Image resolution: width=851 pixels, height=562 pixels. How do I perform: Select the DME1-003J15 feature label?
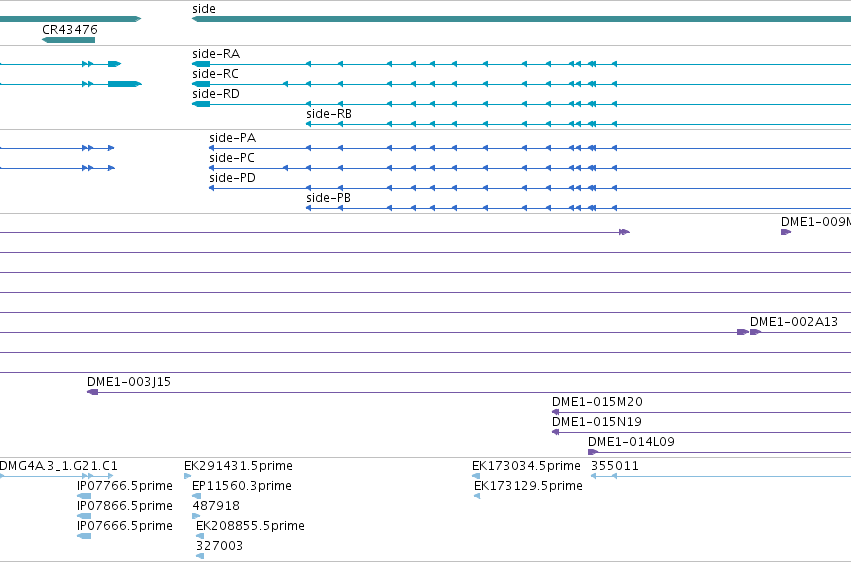[x=129, y=382]
